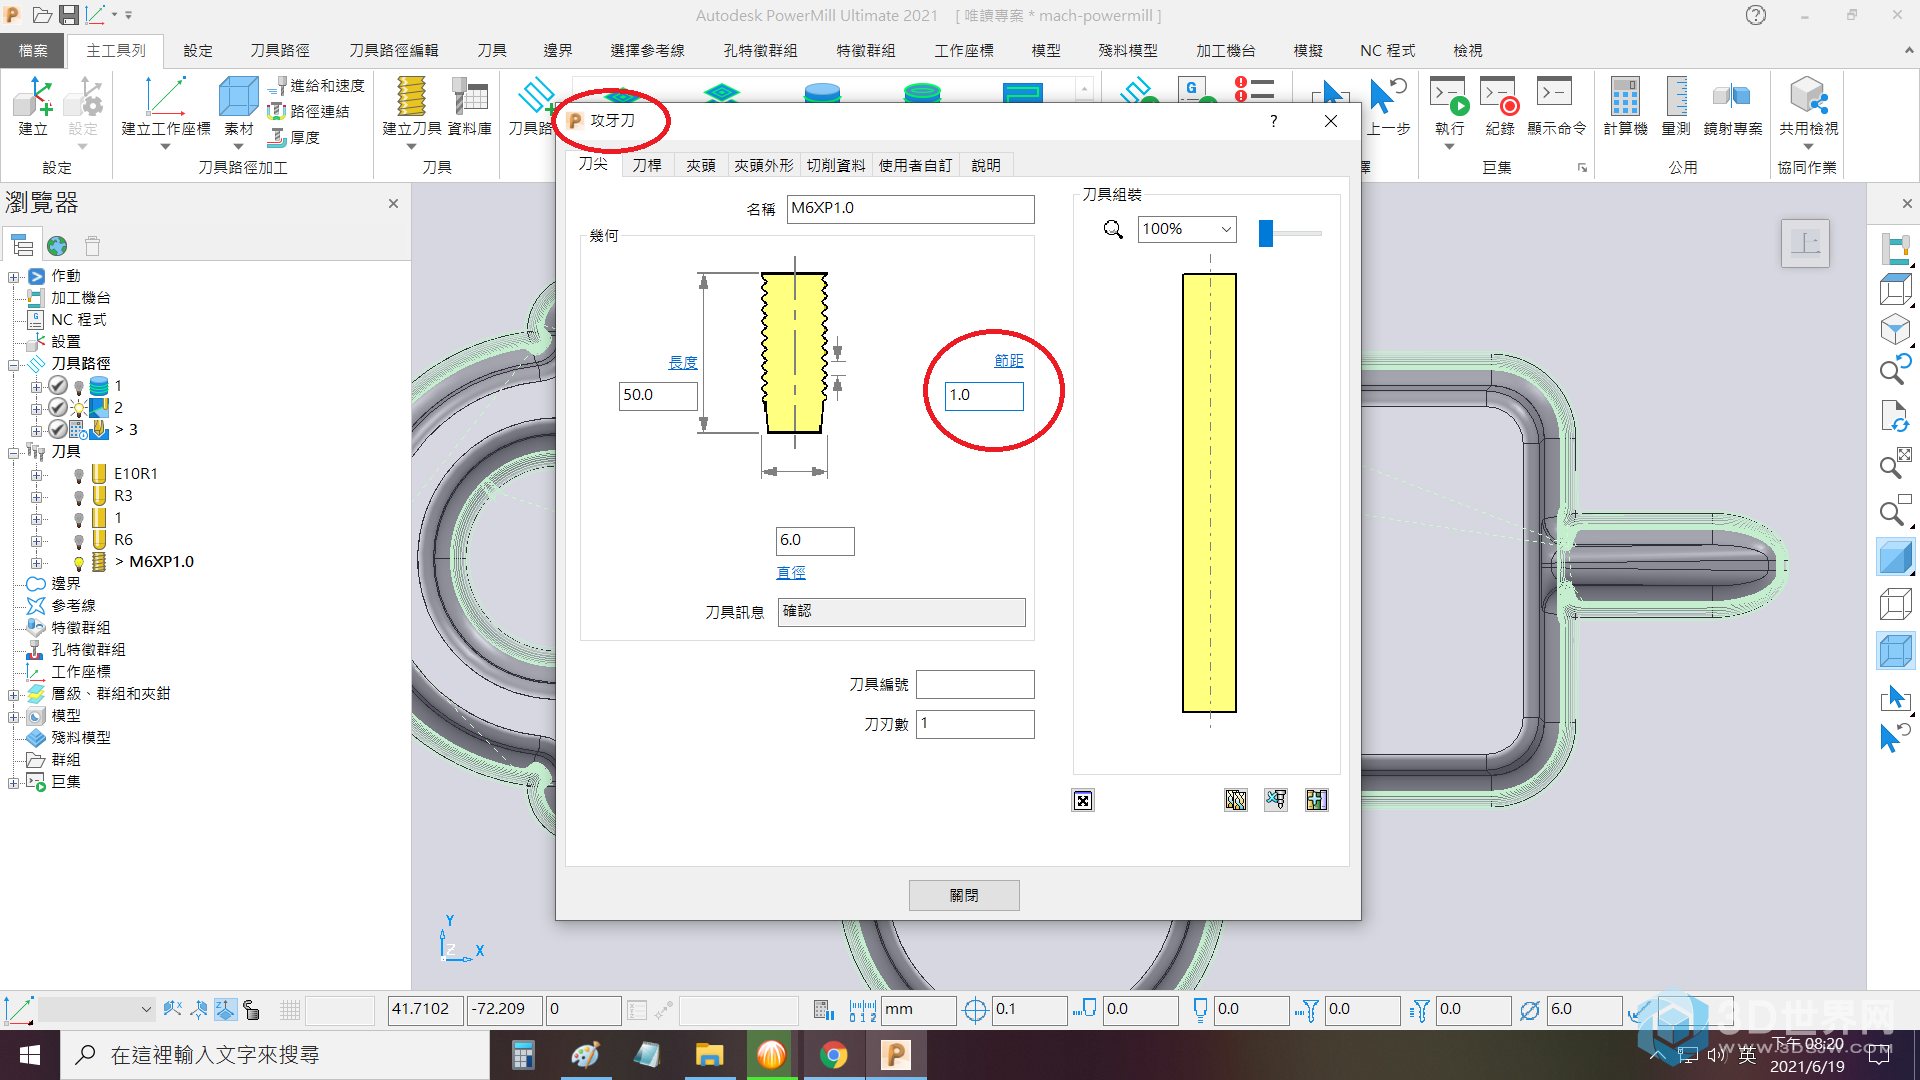Viewport: 1920px width, 1080px height.
Task: Toggle the light bulb for tool R6
Action: (79, 541)
